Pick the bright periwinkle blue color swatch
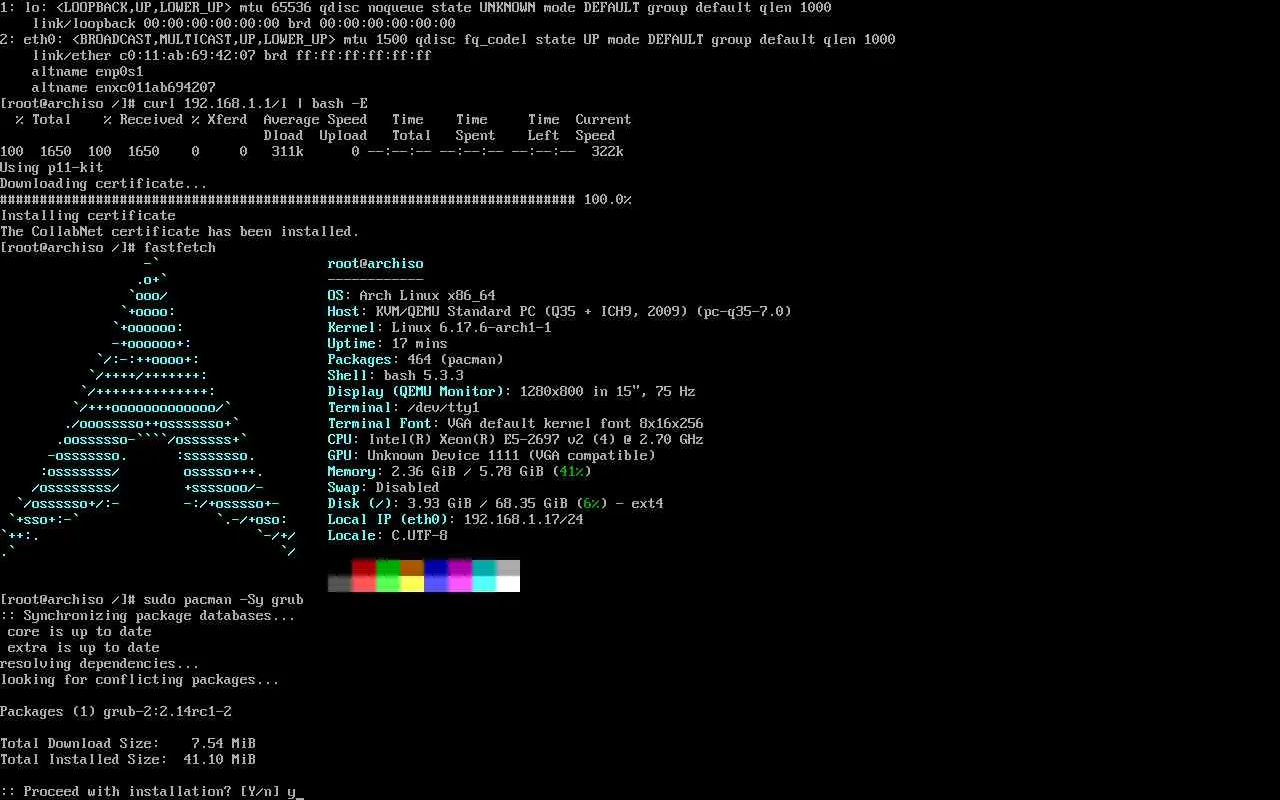 436,584
